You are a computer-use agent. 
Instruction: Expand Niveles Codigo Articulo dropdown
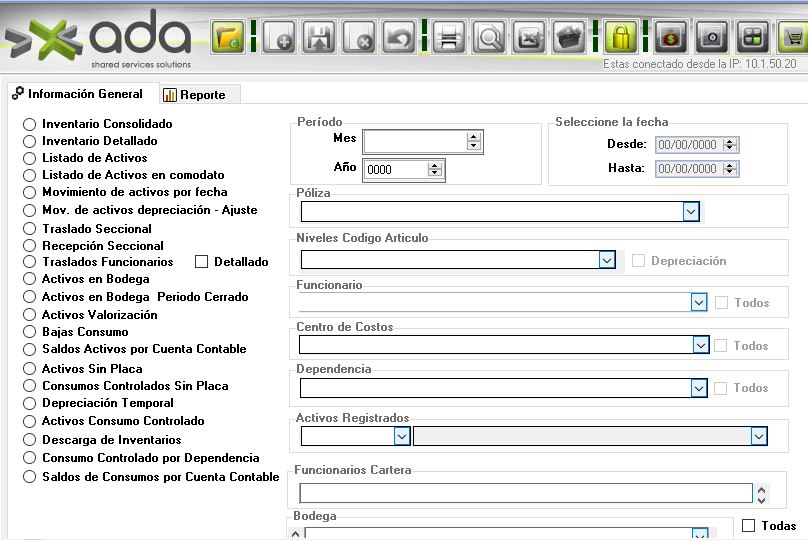(x=607, y=260)
